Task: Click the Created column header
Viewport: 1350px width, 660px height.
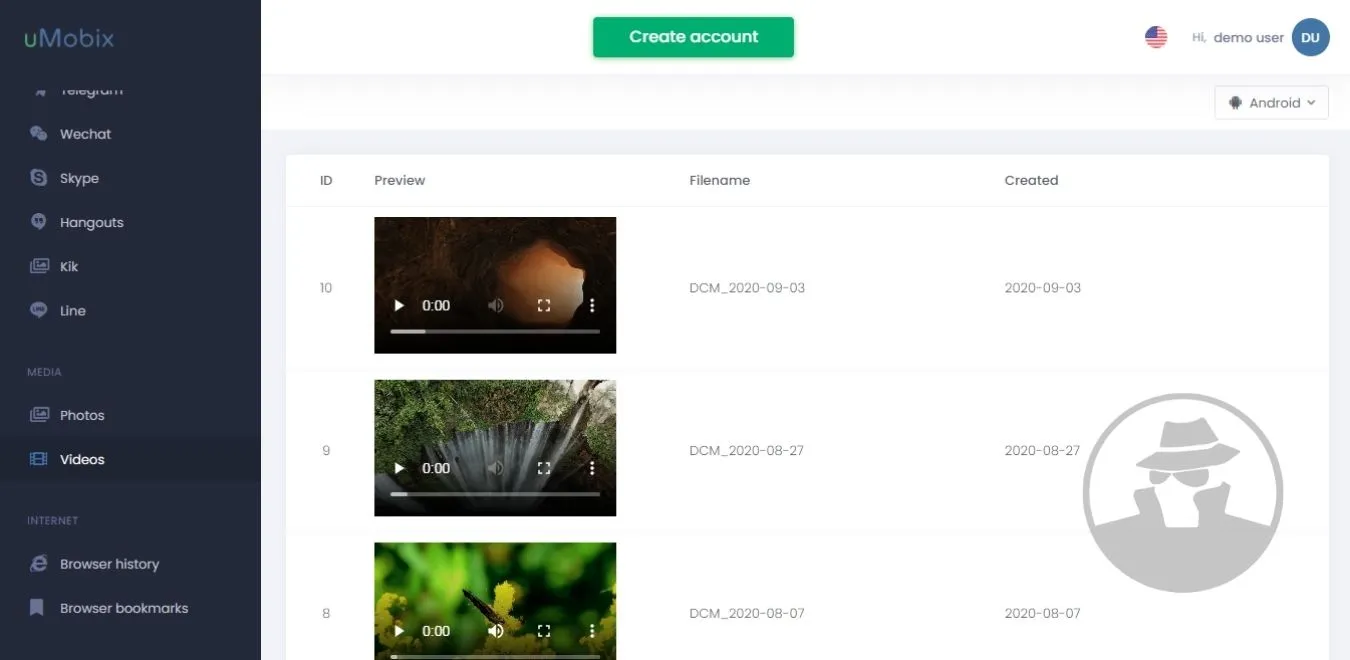Action: click(x=1031, y=181)
